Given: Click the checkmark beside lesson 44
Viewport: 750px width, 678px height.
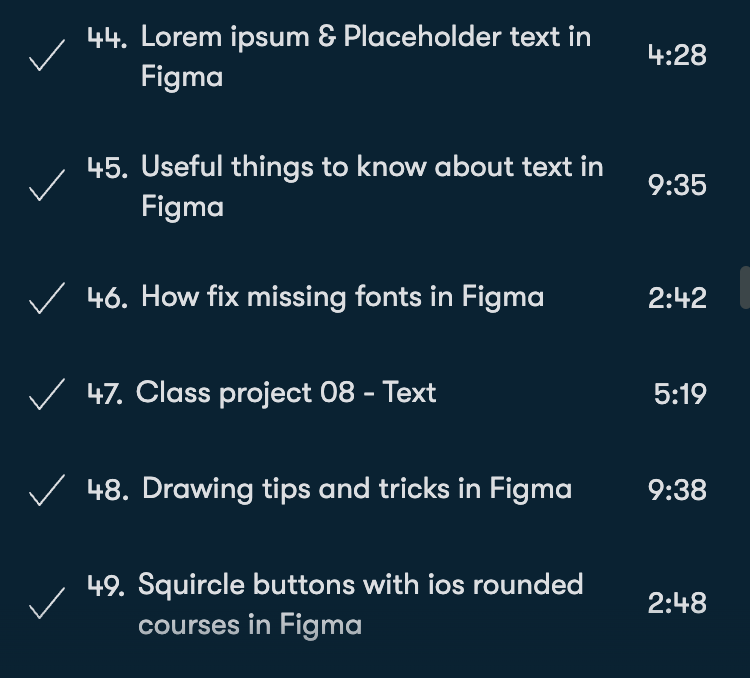Looking at the screenshot, I should point(45,58).
